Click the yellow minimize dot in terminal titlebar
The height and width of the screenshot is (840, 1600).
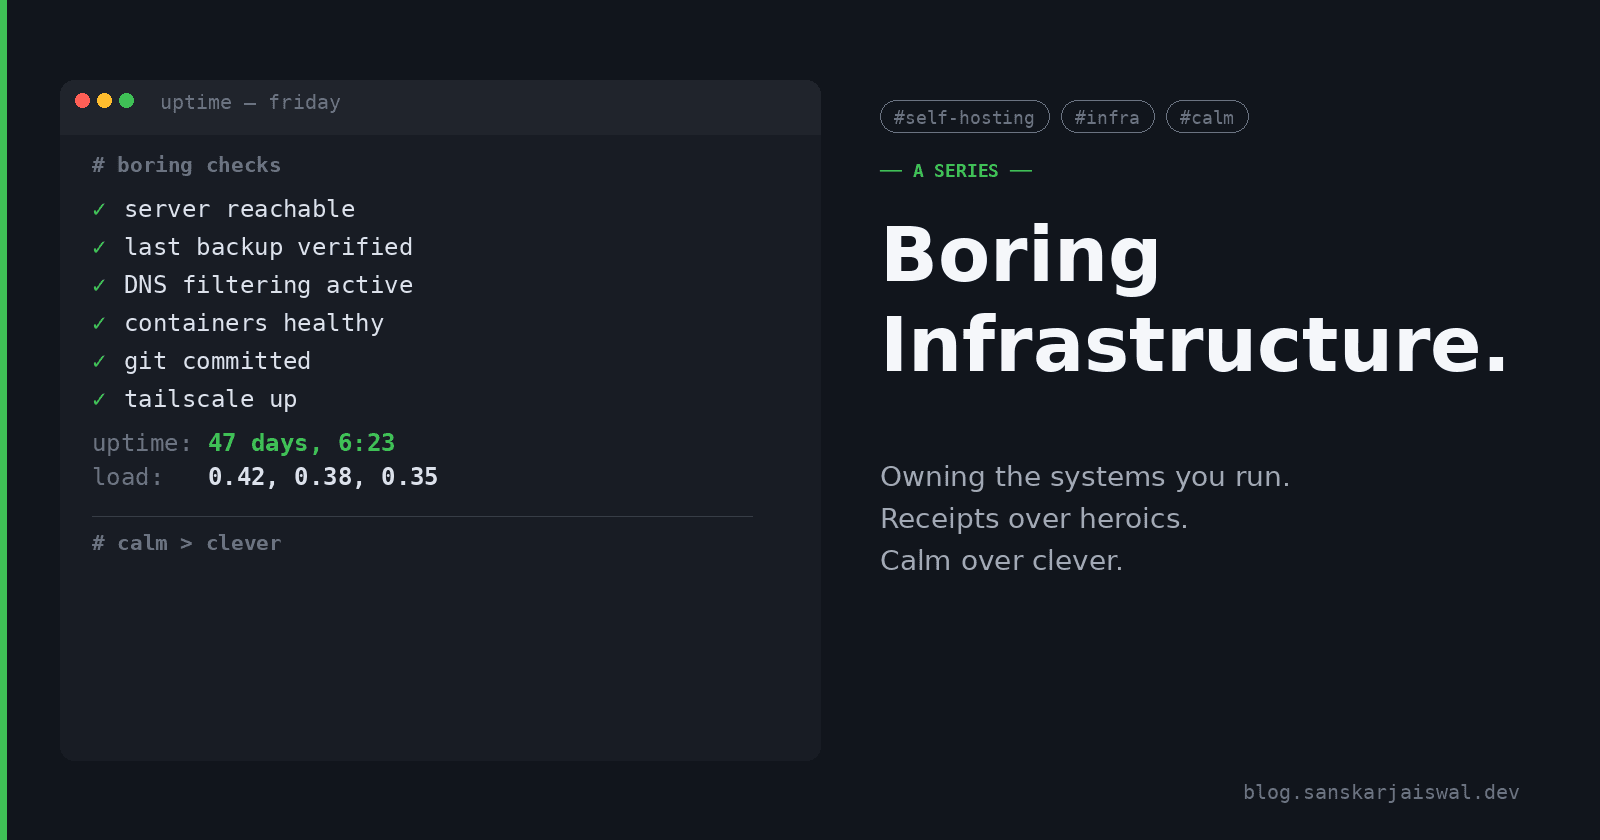[x=104, y=100]
